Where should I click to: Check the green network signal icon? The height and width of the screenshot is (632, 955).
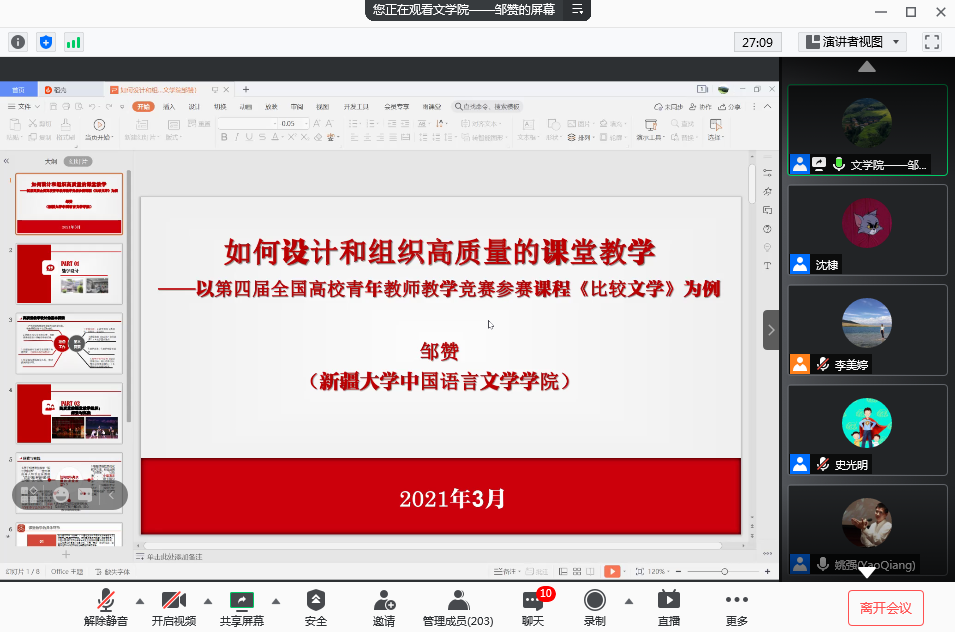73,42
